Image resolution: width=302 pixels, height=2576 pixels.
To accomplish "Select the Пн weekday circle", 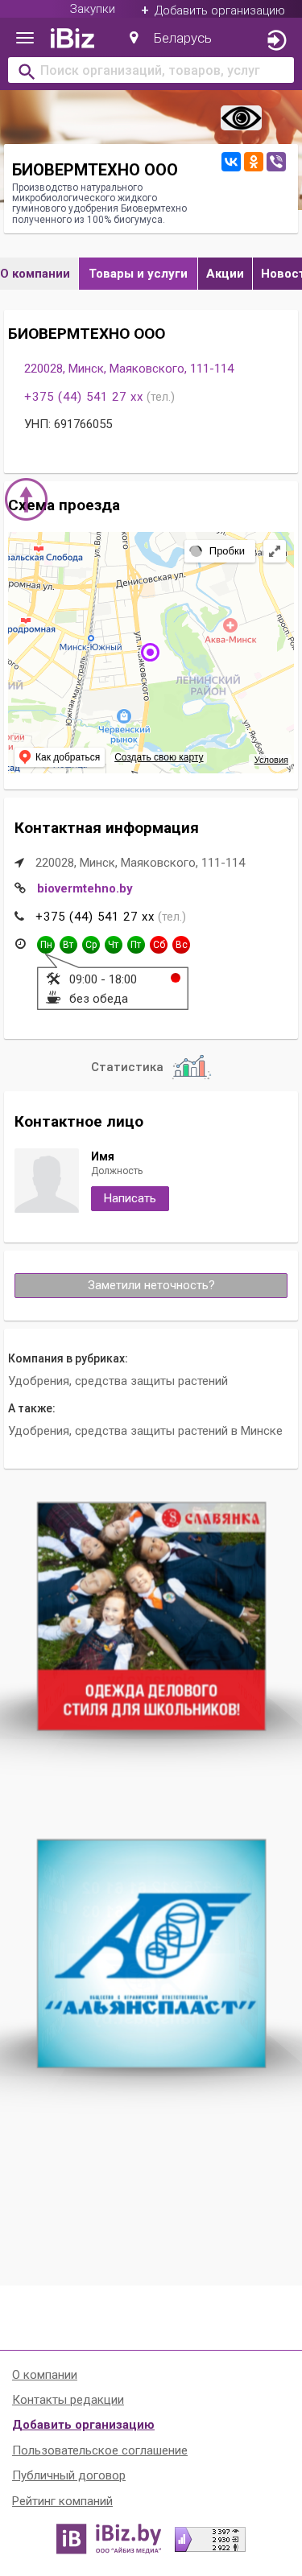I will (x=46, y=944).
